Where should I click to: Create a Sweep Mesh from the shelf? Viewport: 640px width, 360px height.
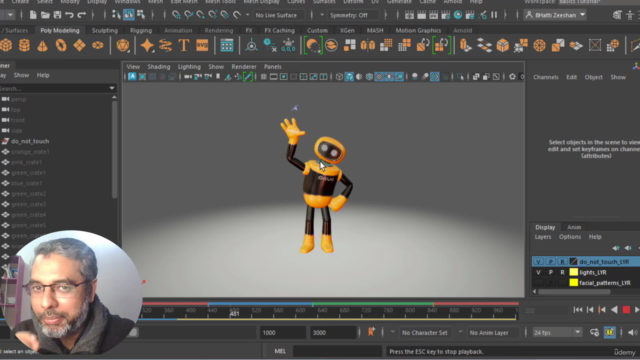click(x=165, y=45)
